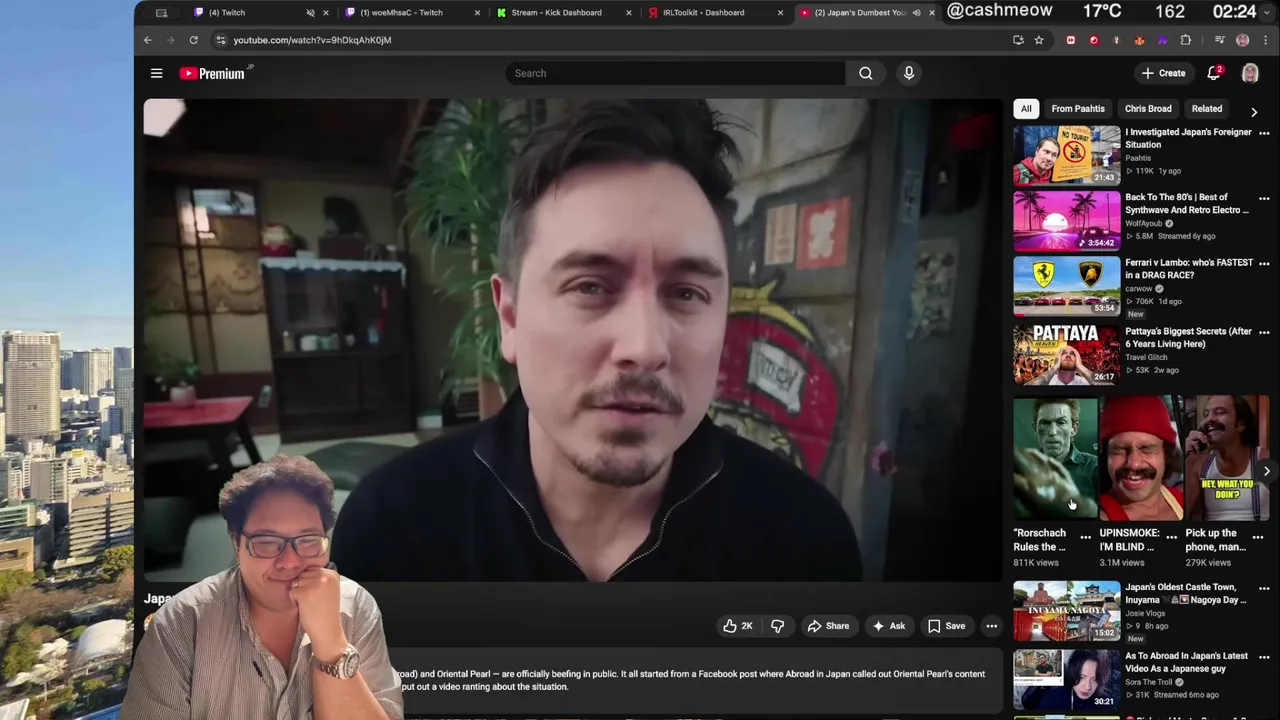1280x720 pixels.
Task: Open carwow channel name link
Action: point(1139,289)
